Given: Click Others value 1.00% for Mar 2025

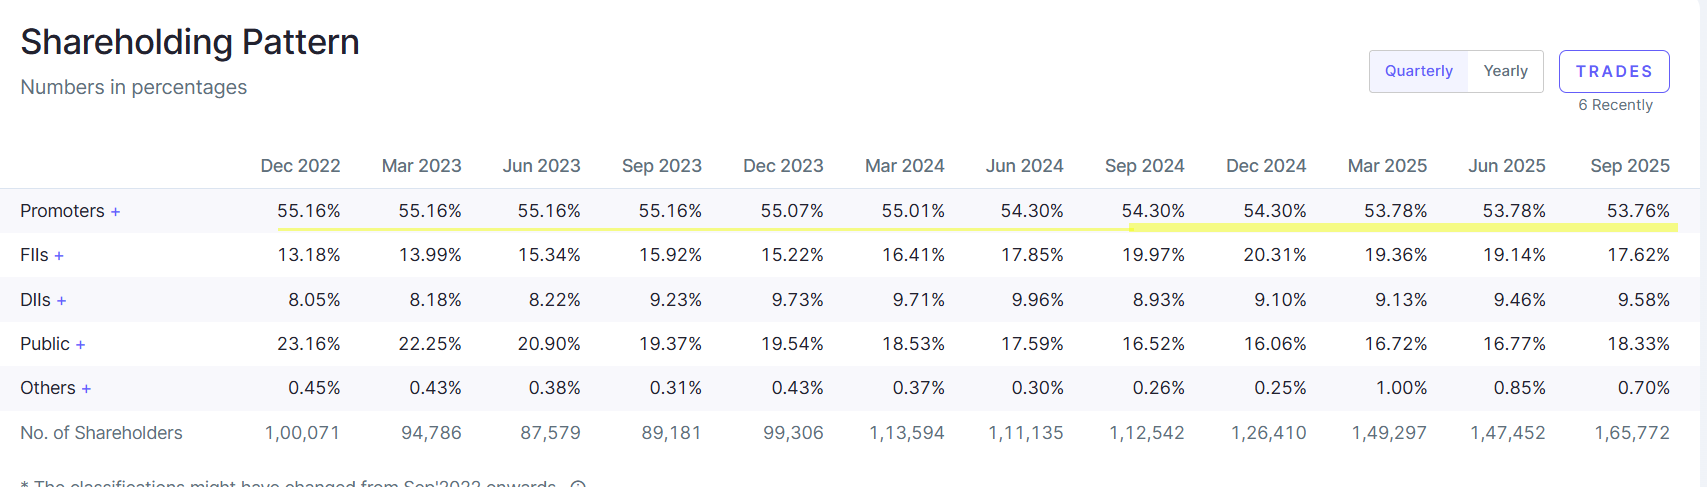Looking at the screenshot, I should pos(1401,388).
